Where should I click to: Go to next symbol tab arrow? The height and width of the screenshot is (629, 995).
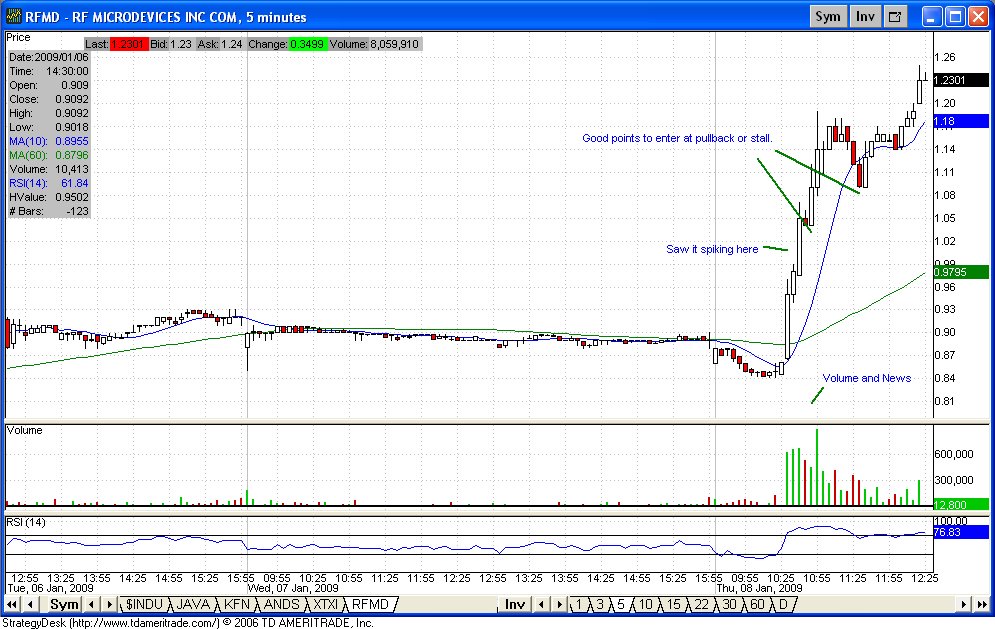tap(109, 604)
